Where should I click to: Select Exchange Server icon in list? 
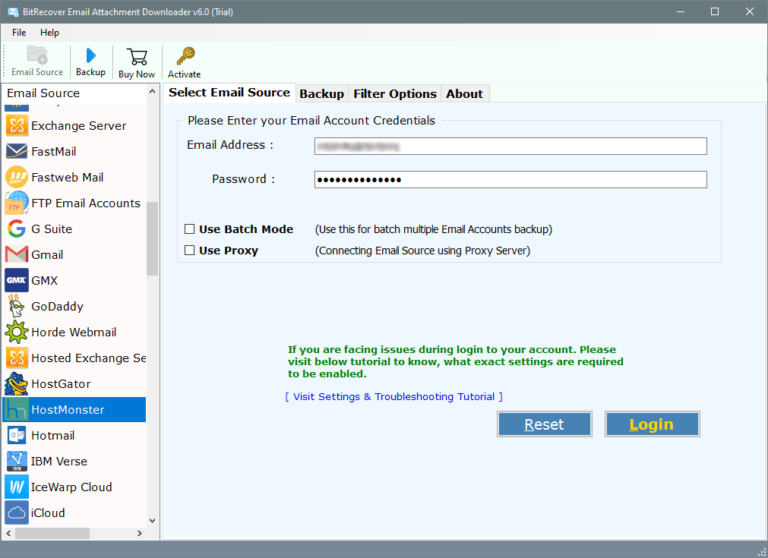17,126
